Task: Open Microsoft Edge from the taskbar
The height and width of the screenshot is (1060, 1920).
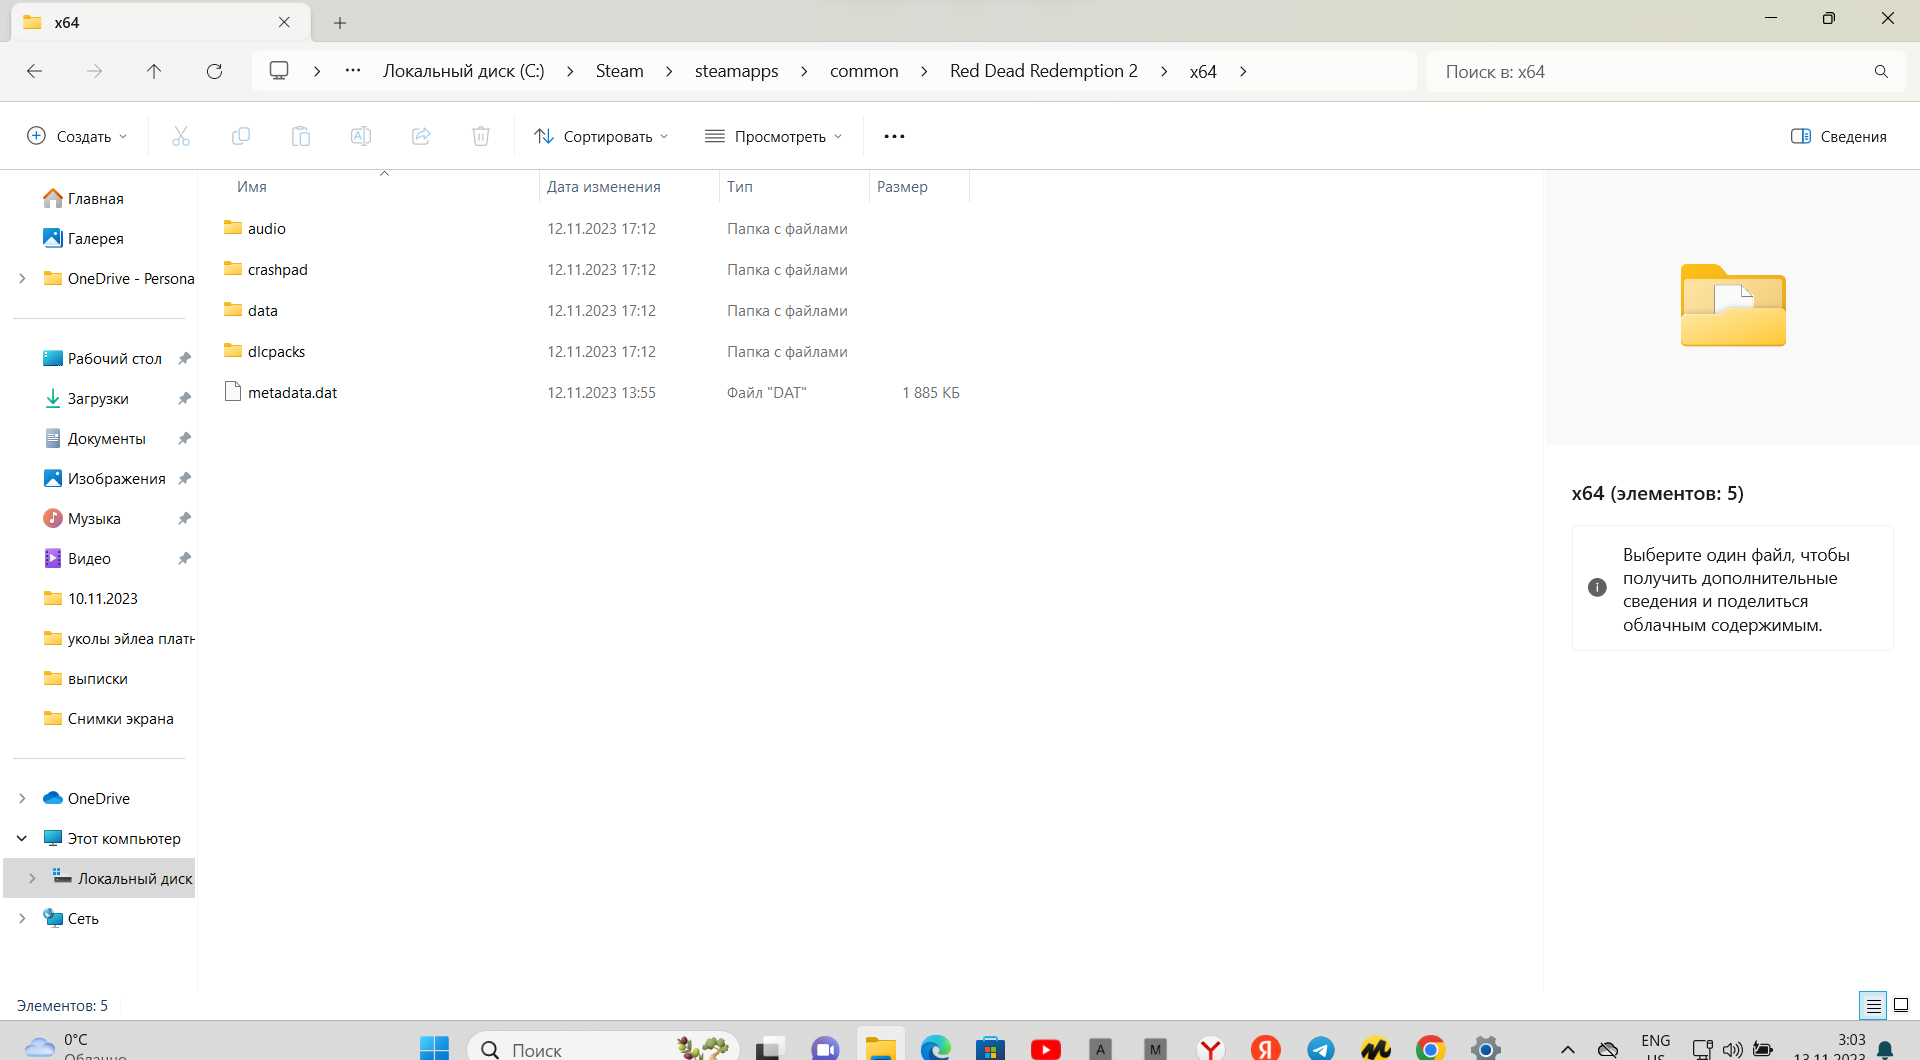Action: coord(936,1049)
